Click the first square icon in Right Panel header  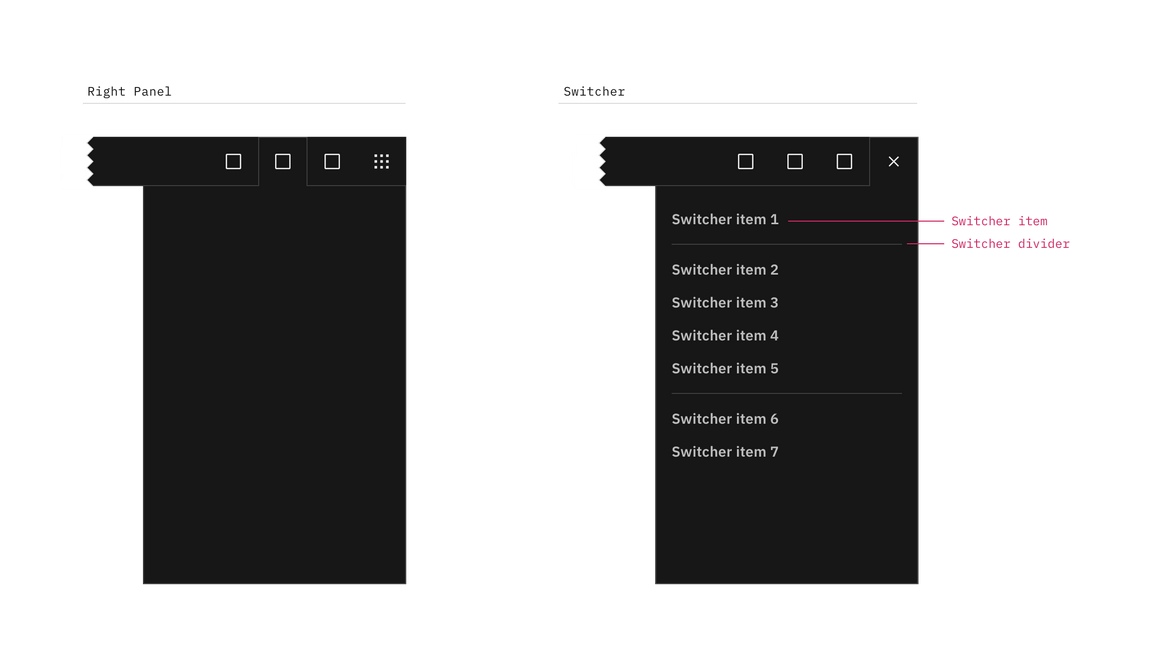(x=233, y=161)
